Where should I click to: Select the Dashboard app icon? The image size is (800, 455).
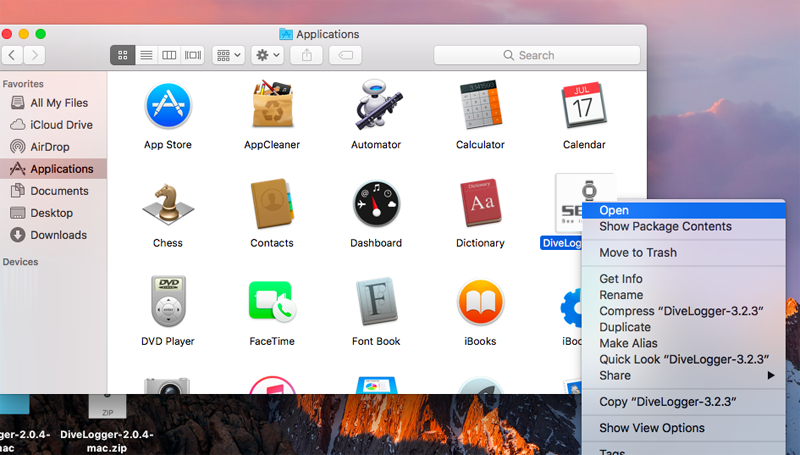(x=377, y=204)
